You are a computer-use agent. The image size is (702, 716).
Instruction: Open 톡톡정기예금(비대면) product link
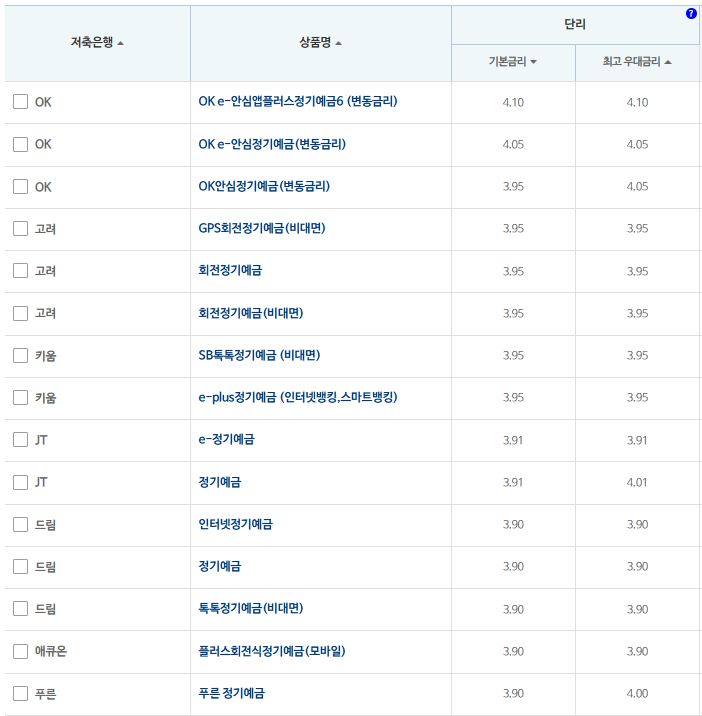point(251,609)
